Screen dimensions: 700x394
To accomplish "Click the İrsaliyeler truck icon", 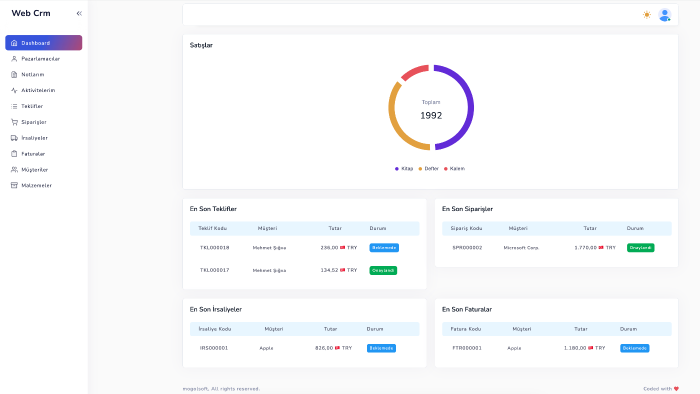I will point(14,138).
